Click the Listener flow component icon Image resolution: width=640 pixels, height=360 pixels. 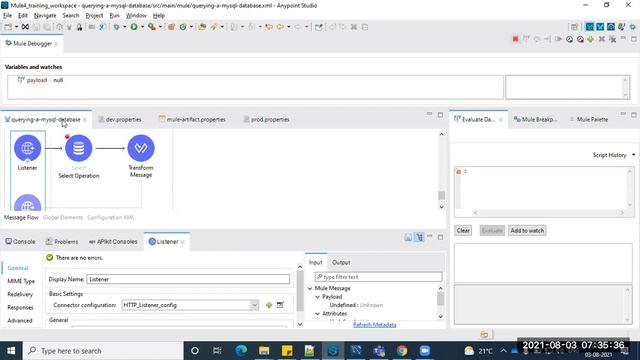(x=27, y=148)
